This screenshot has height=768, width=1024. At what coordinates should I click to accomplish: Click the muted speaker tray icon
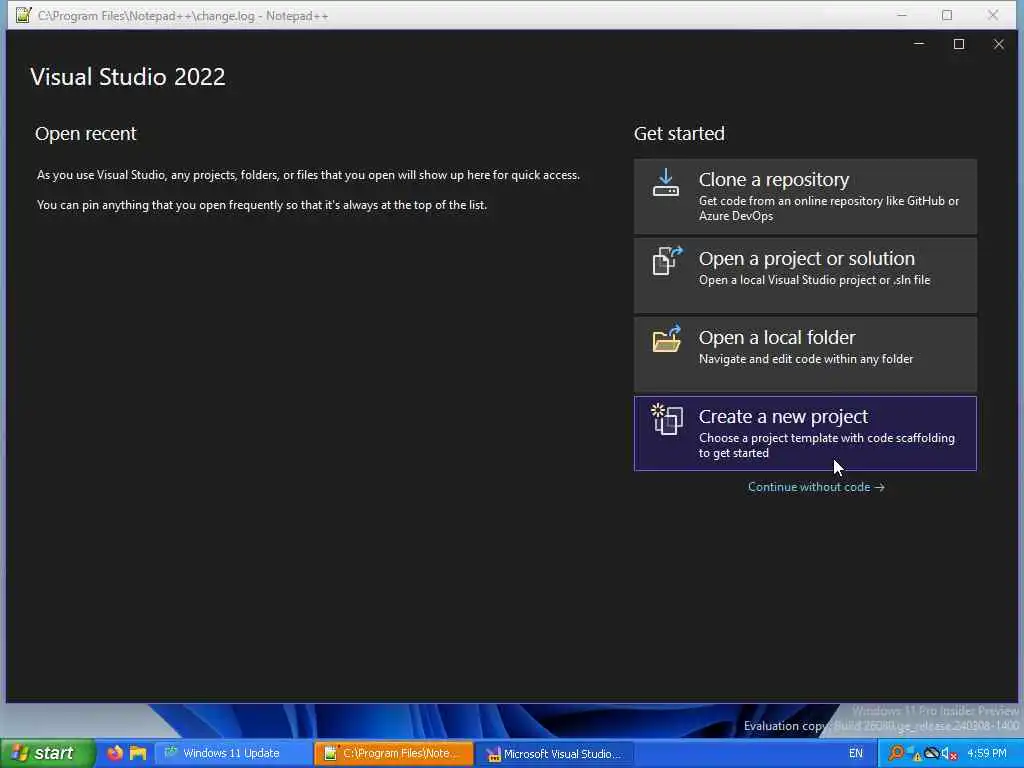tap(949, 754)
